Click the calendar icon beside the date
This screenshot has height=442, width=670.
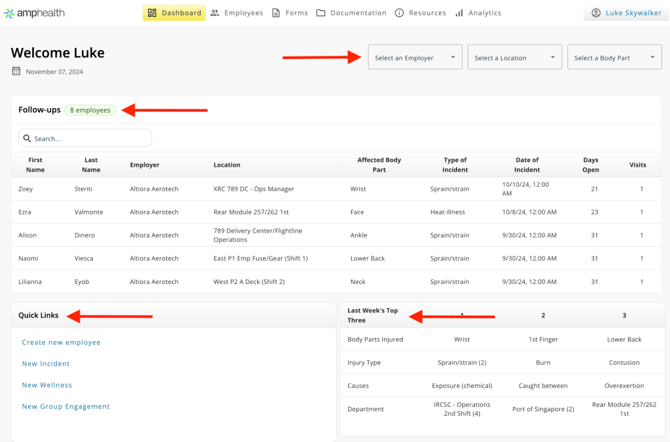tap(16, 71)
